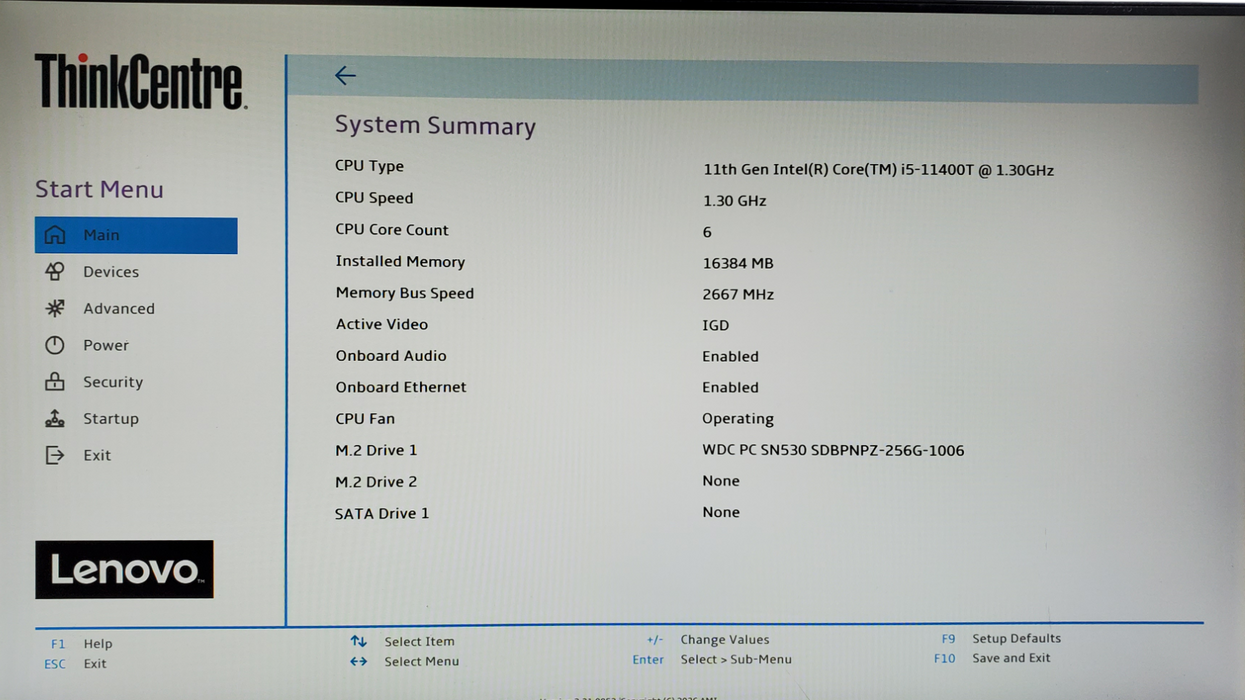Select the Memory Bus Speed label

click(404, 293)
